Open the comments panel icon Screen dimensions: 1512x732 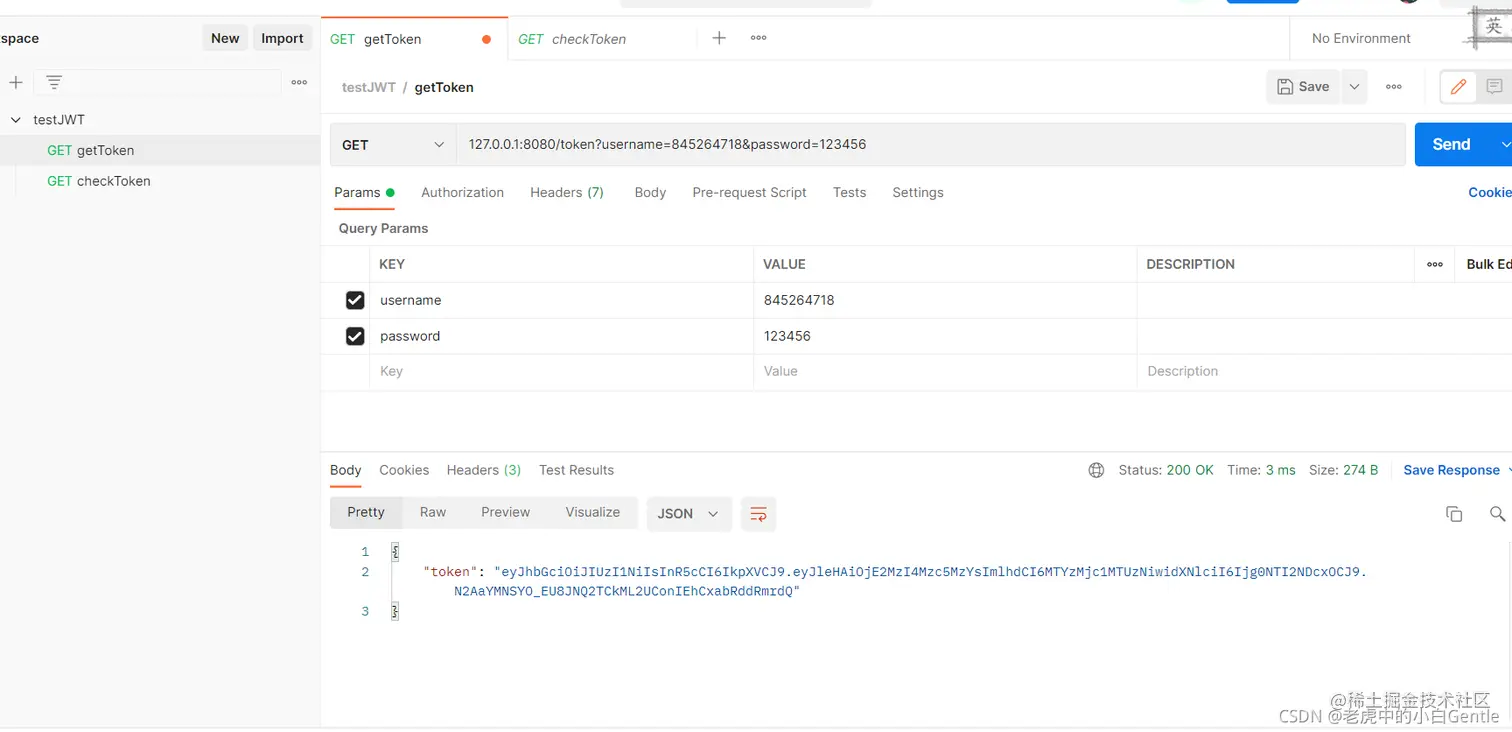tap(1494, 87)
